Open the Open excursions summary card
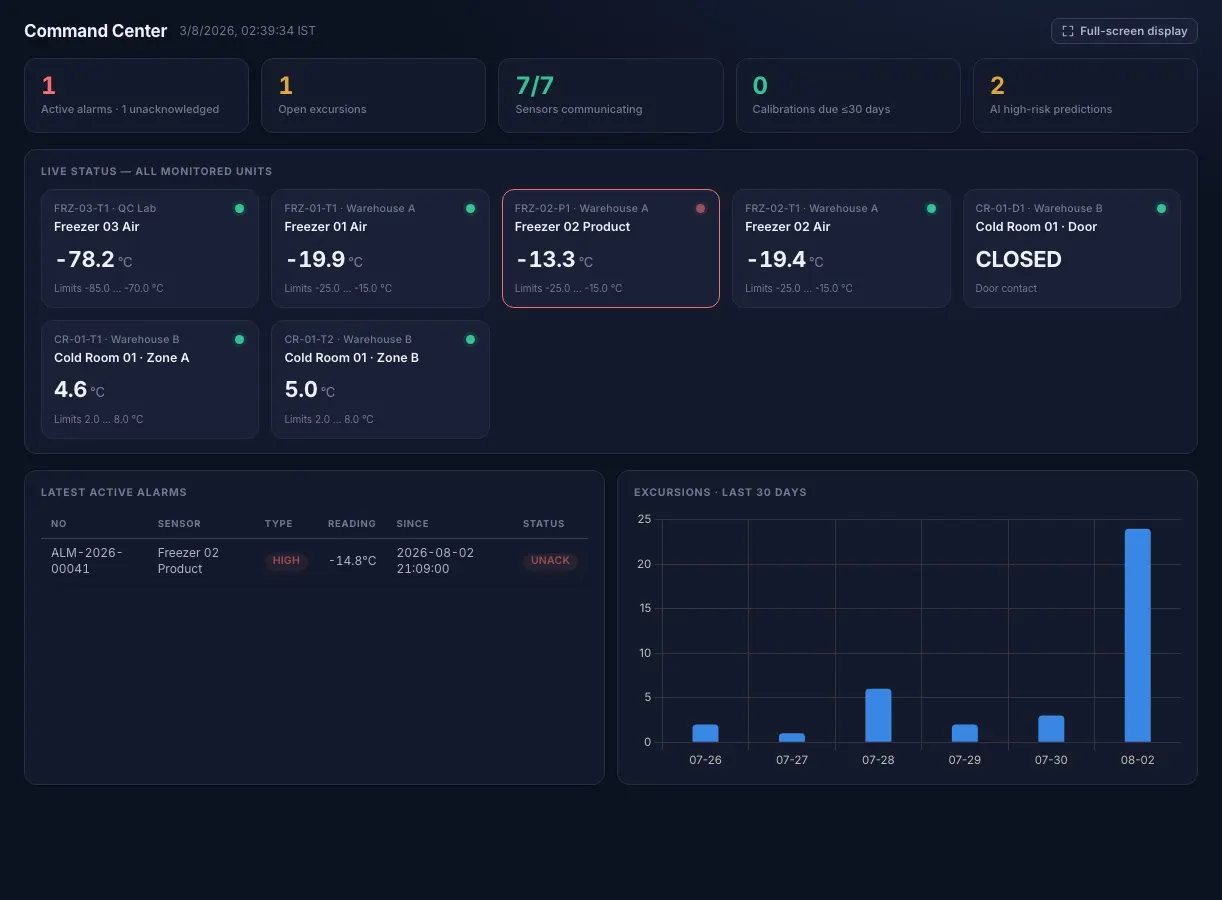The height and width of the screenshot is (900, 1222). (x=373, y=95)
